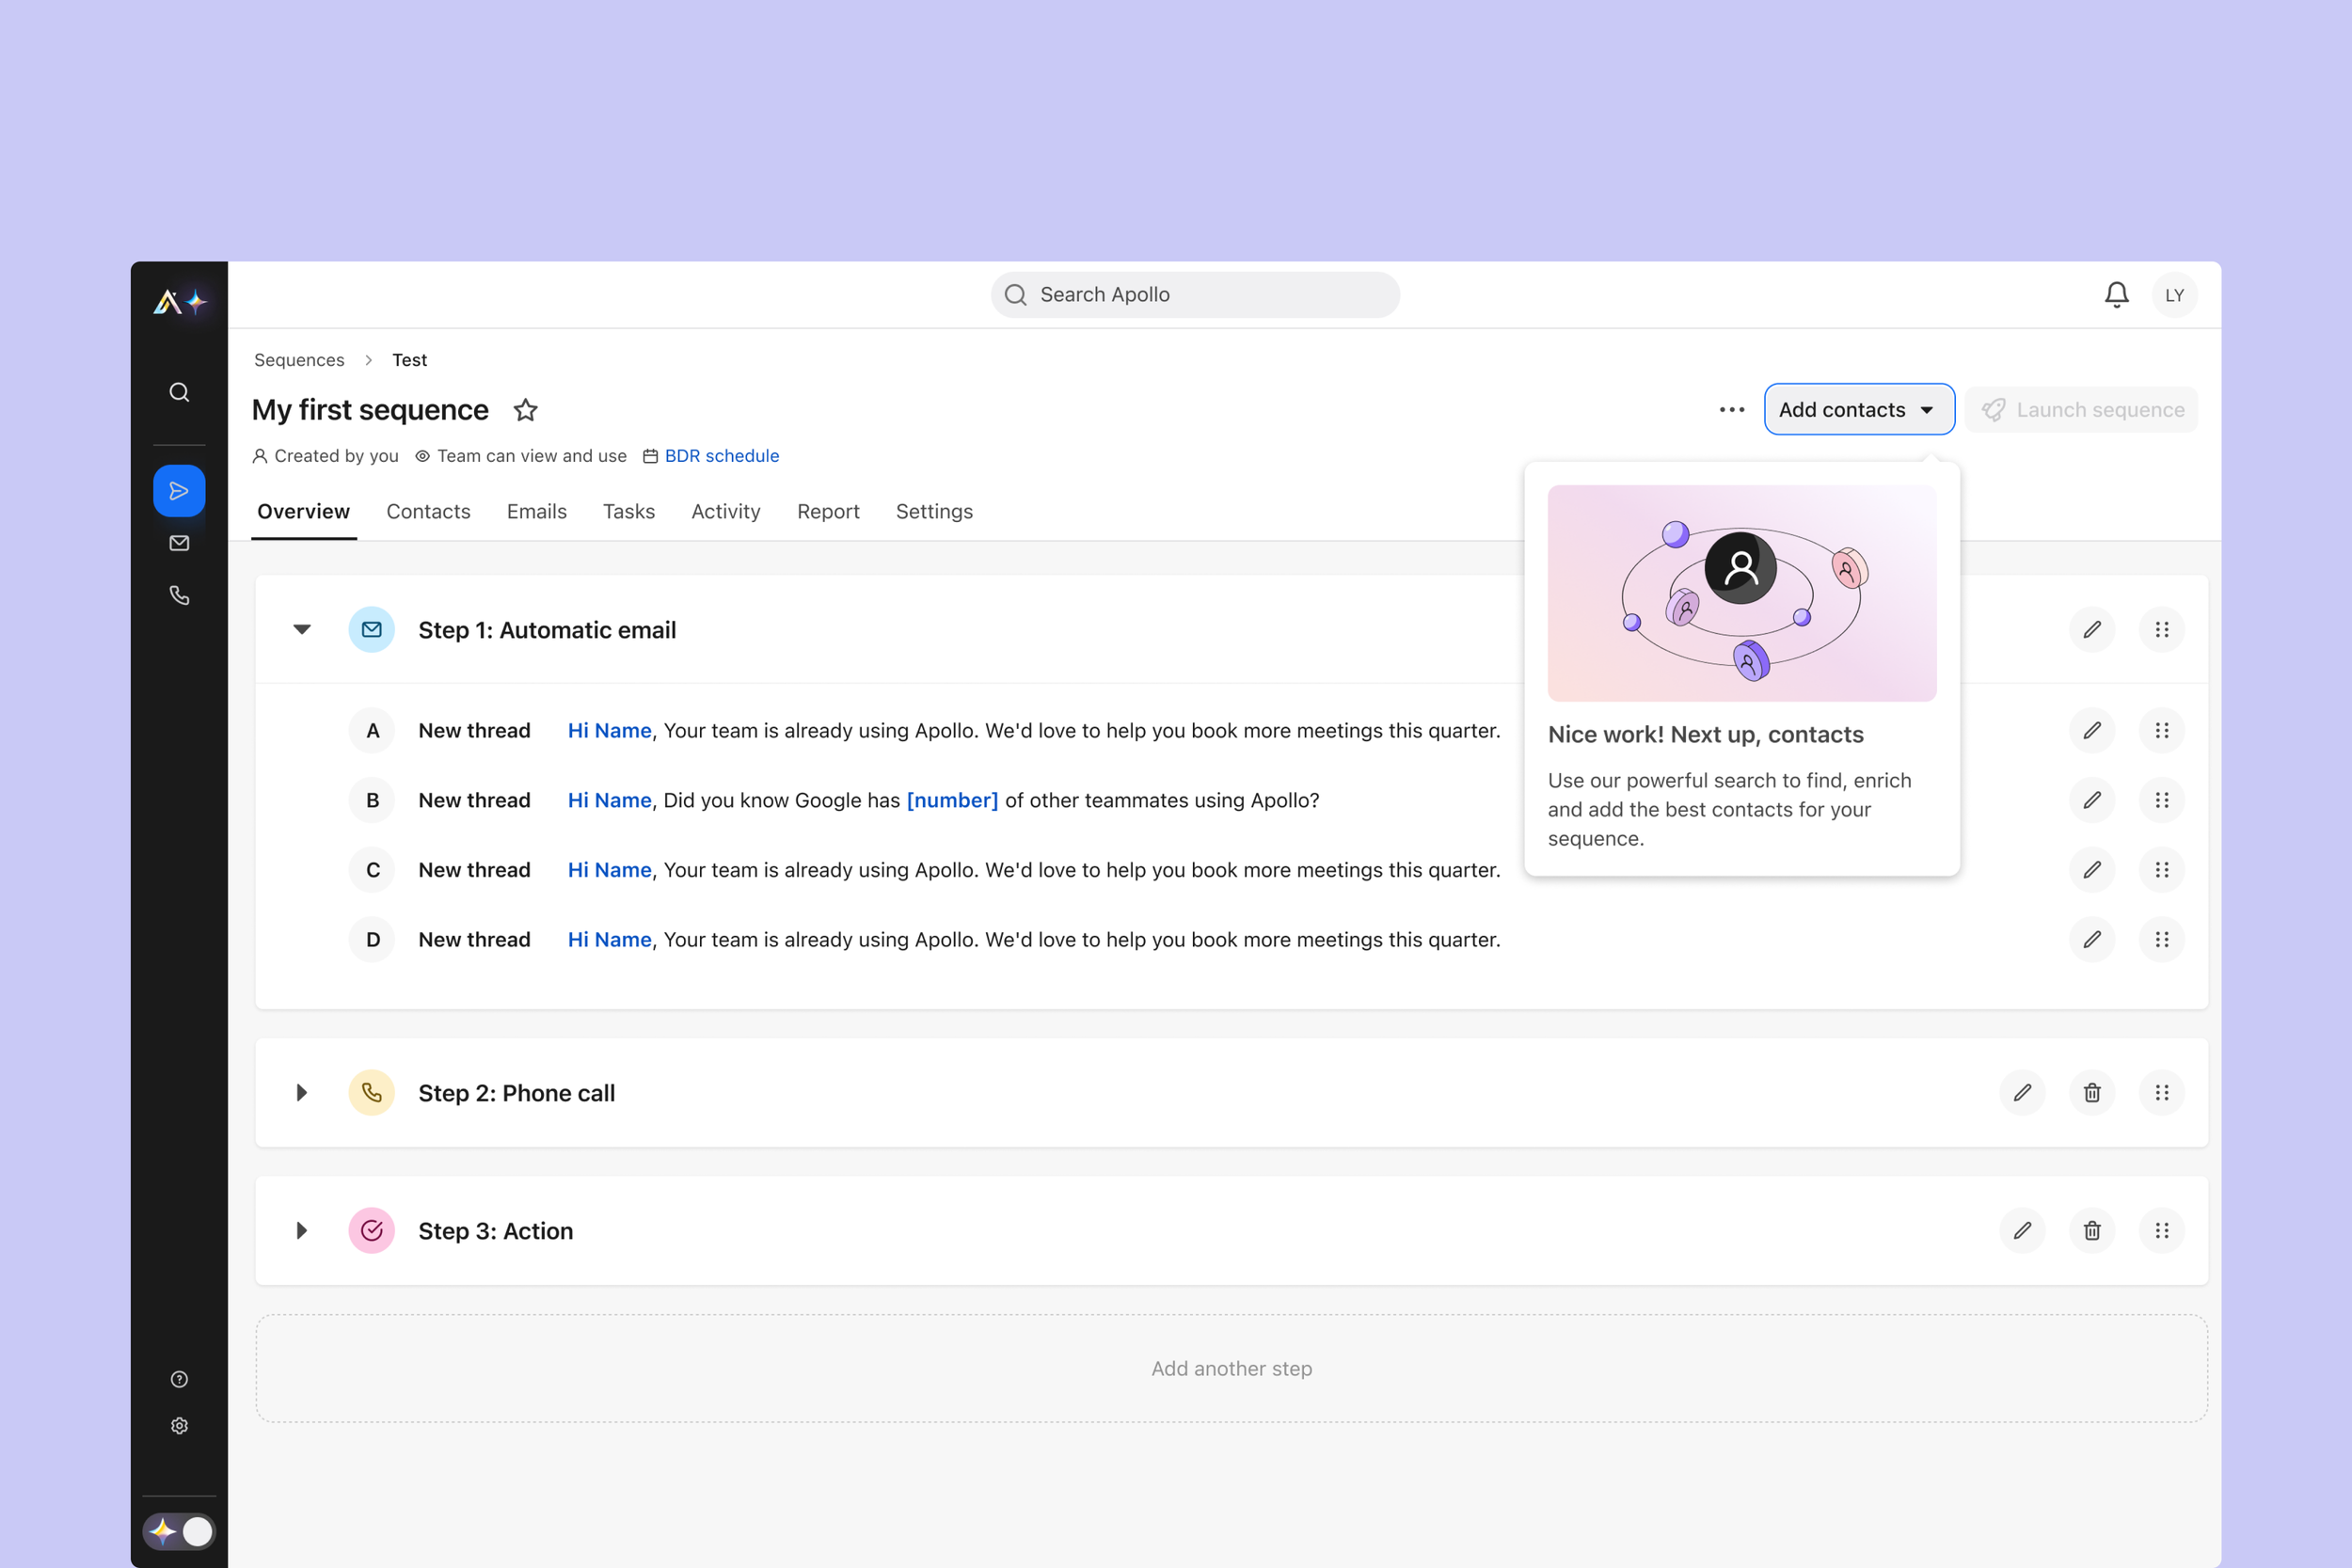The height and width of the screenshot is (1568, 2352).
Task: Star My first sequence as favorite
Action: (526, 410)
